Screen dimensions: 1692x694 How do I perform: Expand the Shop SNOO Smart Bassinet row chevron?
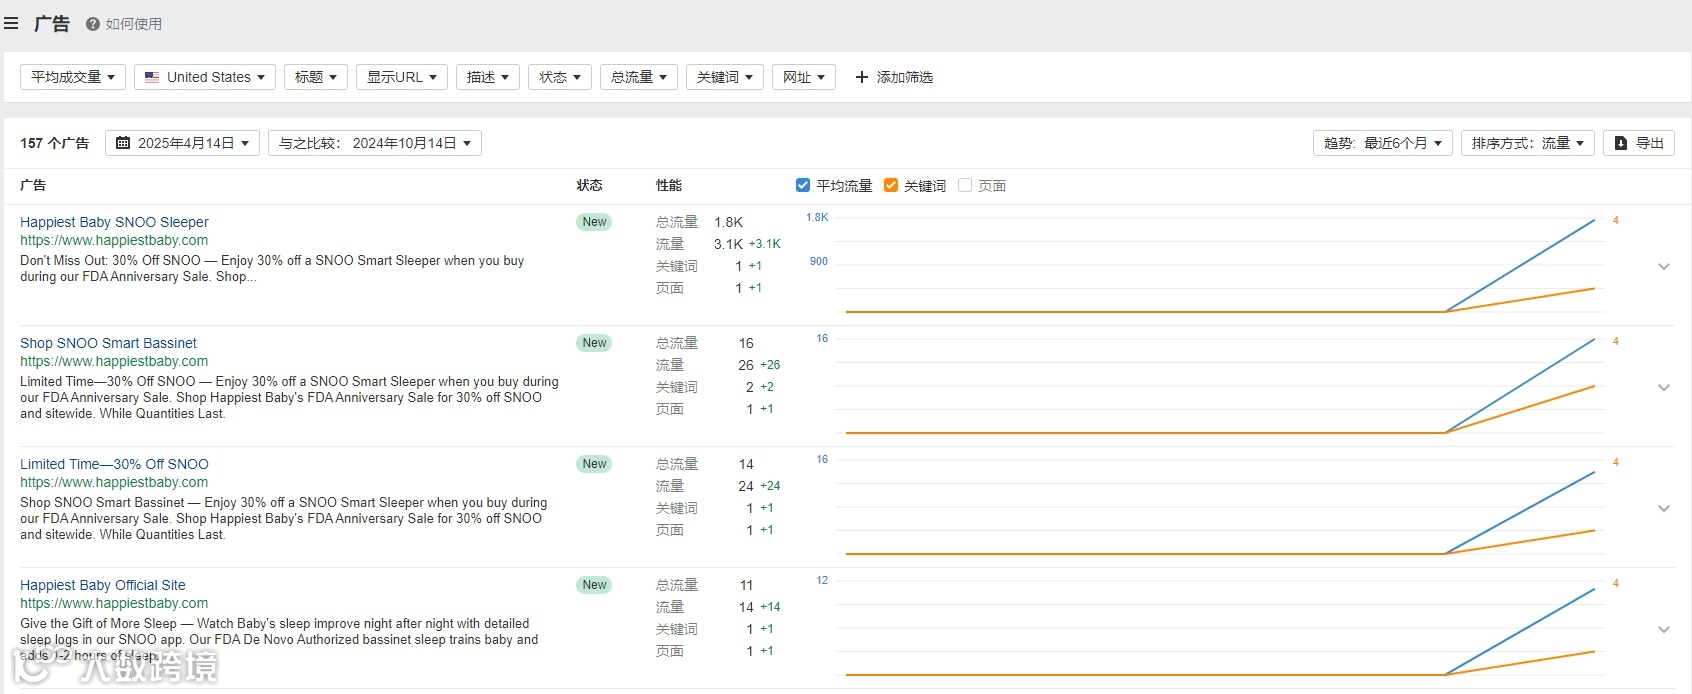pos(1664,387)
